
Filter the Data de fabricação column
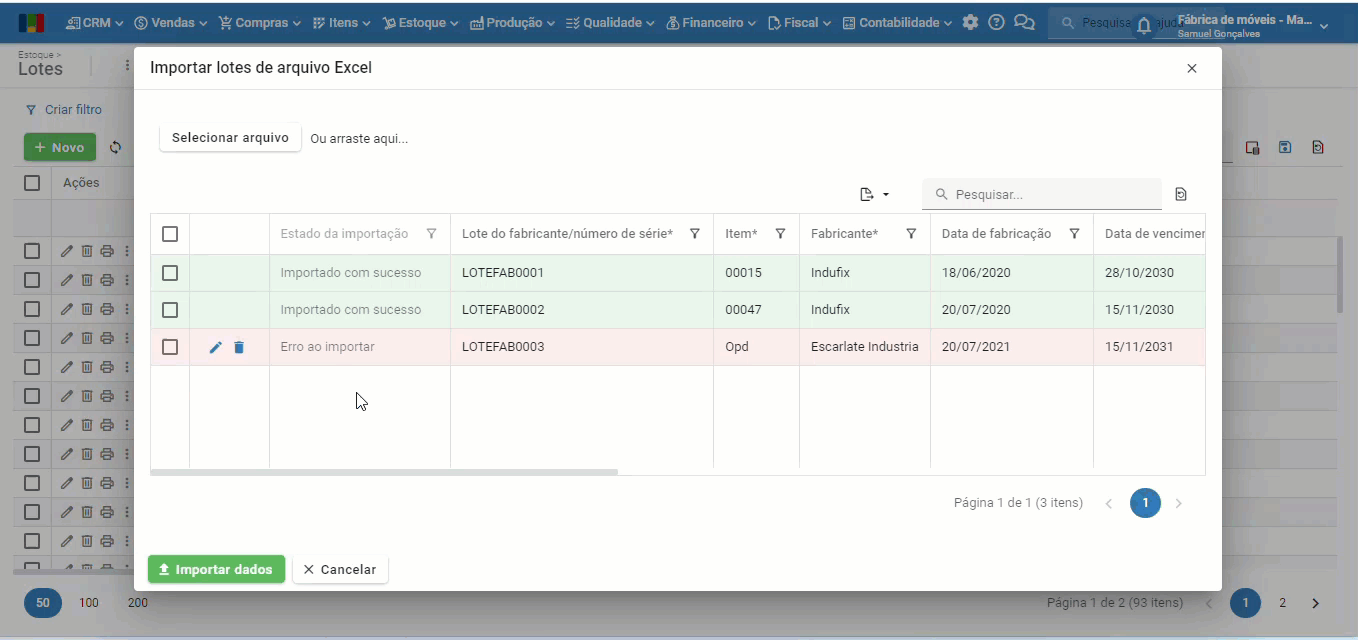tap(1074, 234)
